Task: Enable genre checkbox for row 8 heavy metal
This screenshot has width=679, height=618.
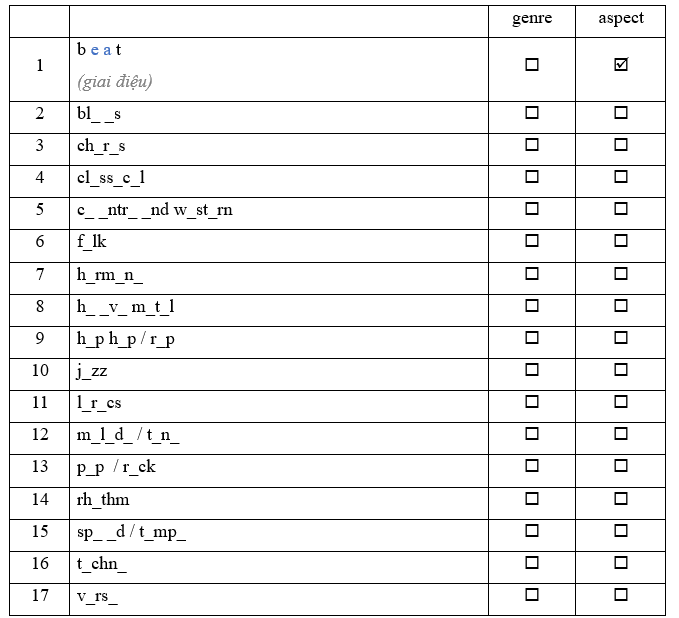Action: click(532, 305)
